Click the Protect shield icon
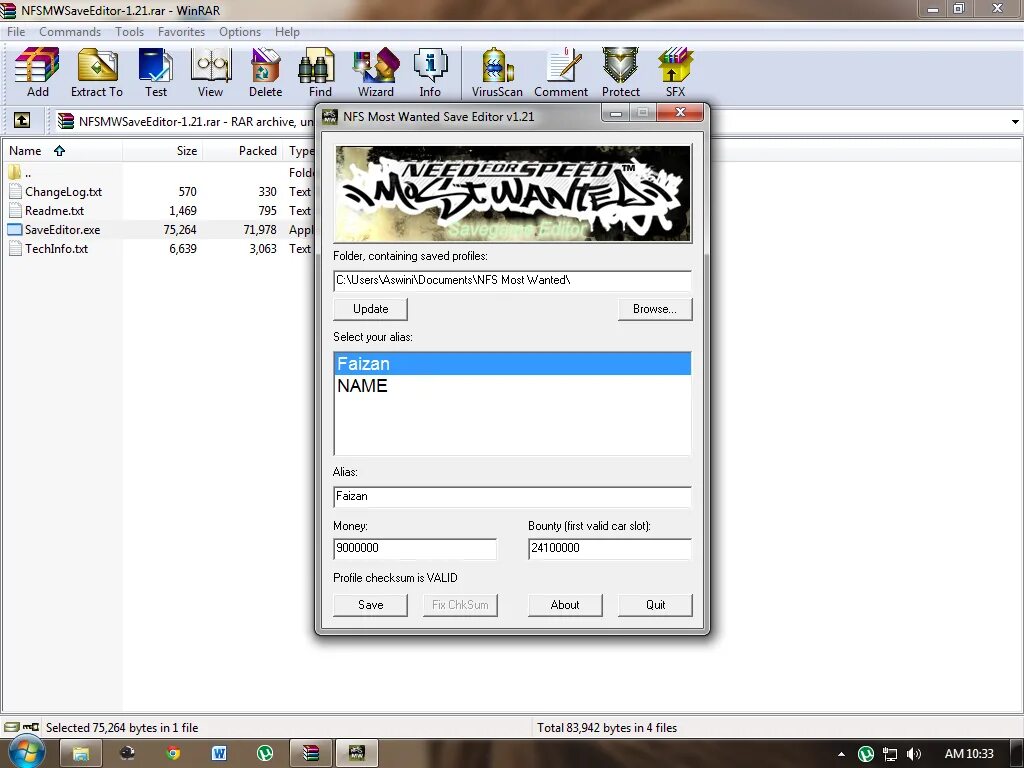This screenshot has width=1024, height=768. click(620, 72)
